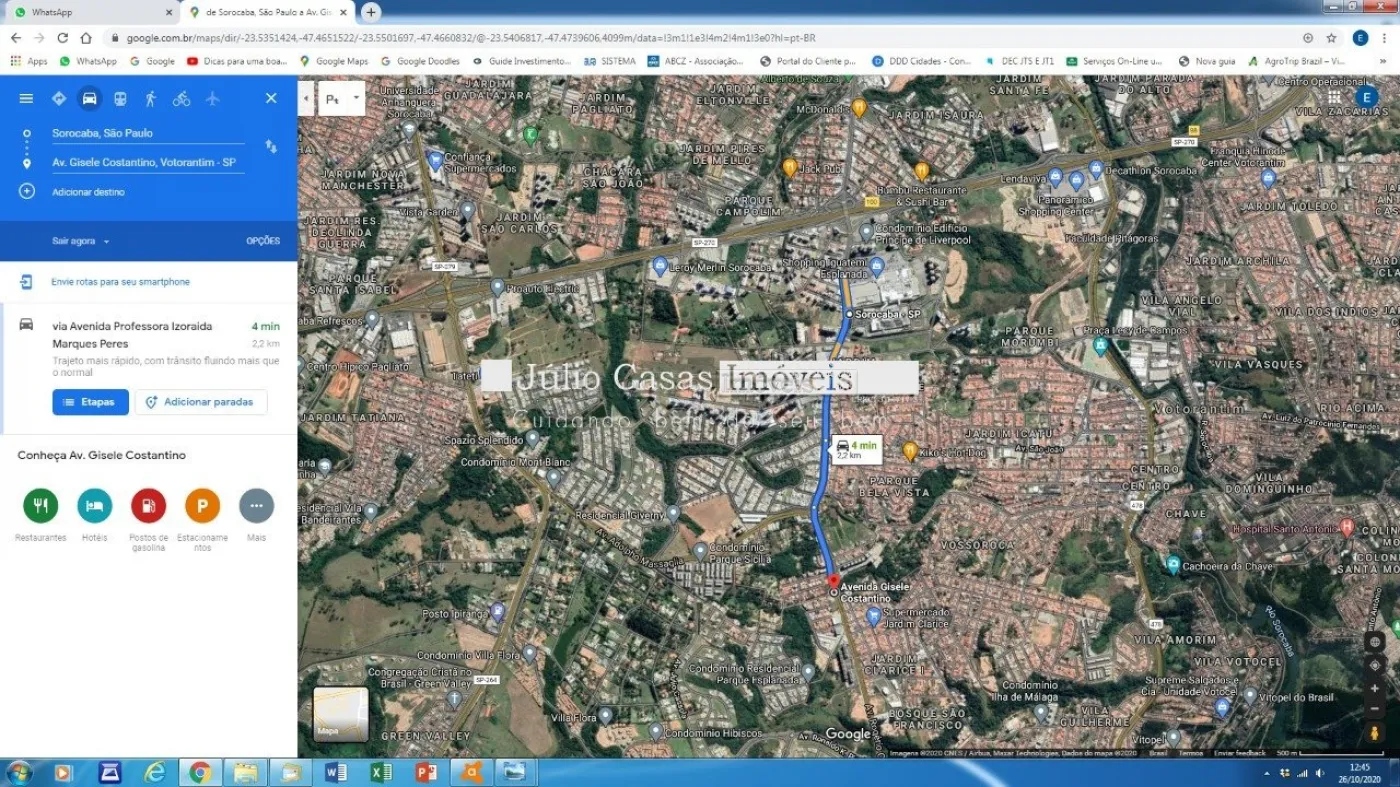This screenshot has height=787, width=1400.
Task: Switch to the WhatsApp browser tab
Action: (x=88, y=12)
